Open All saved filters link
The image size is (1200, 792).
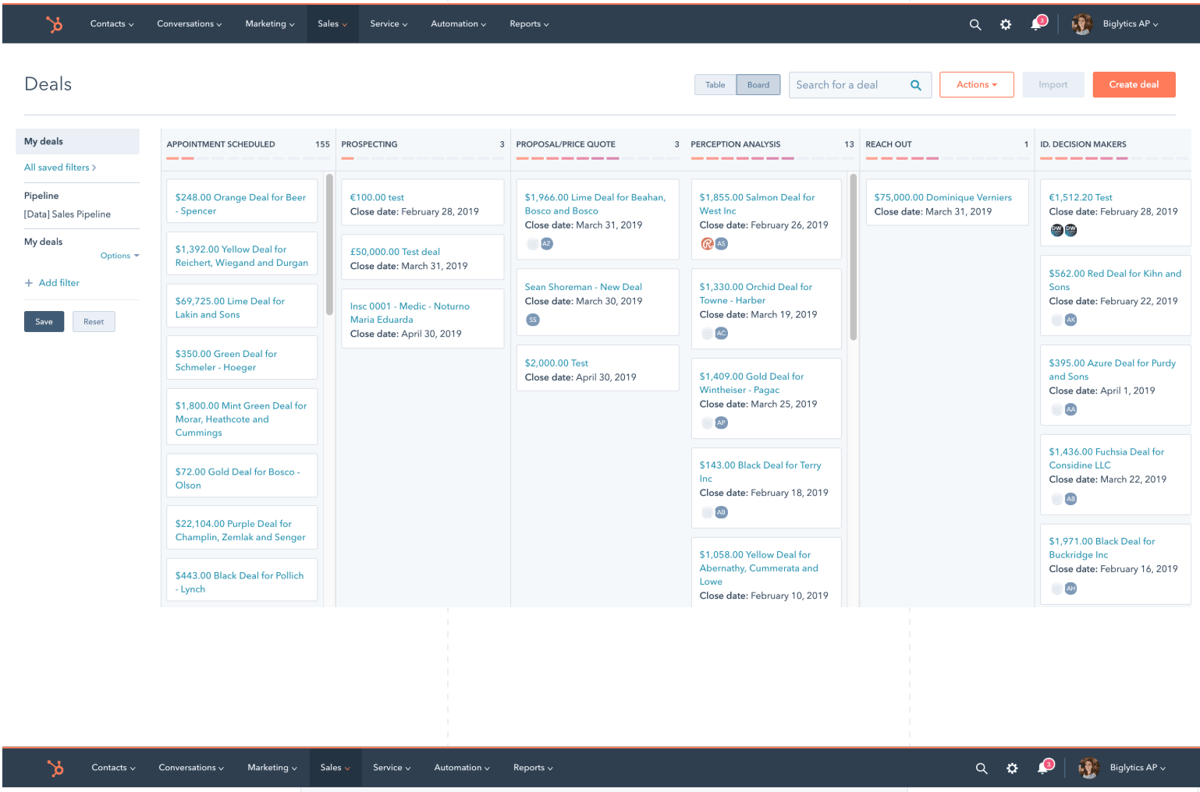tap(60, 168)
